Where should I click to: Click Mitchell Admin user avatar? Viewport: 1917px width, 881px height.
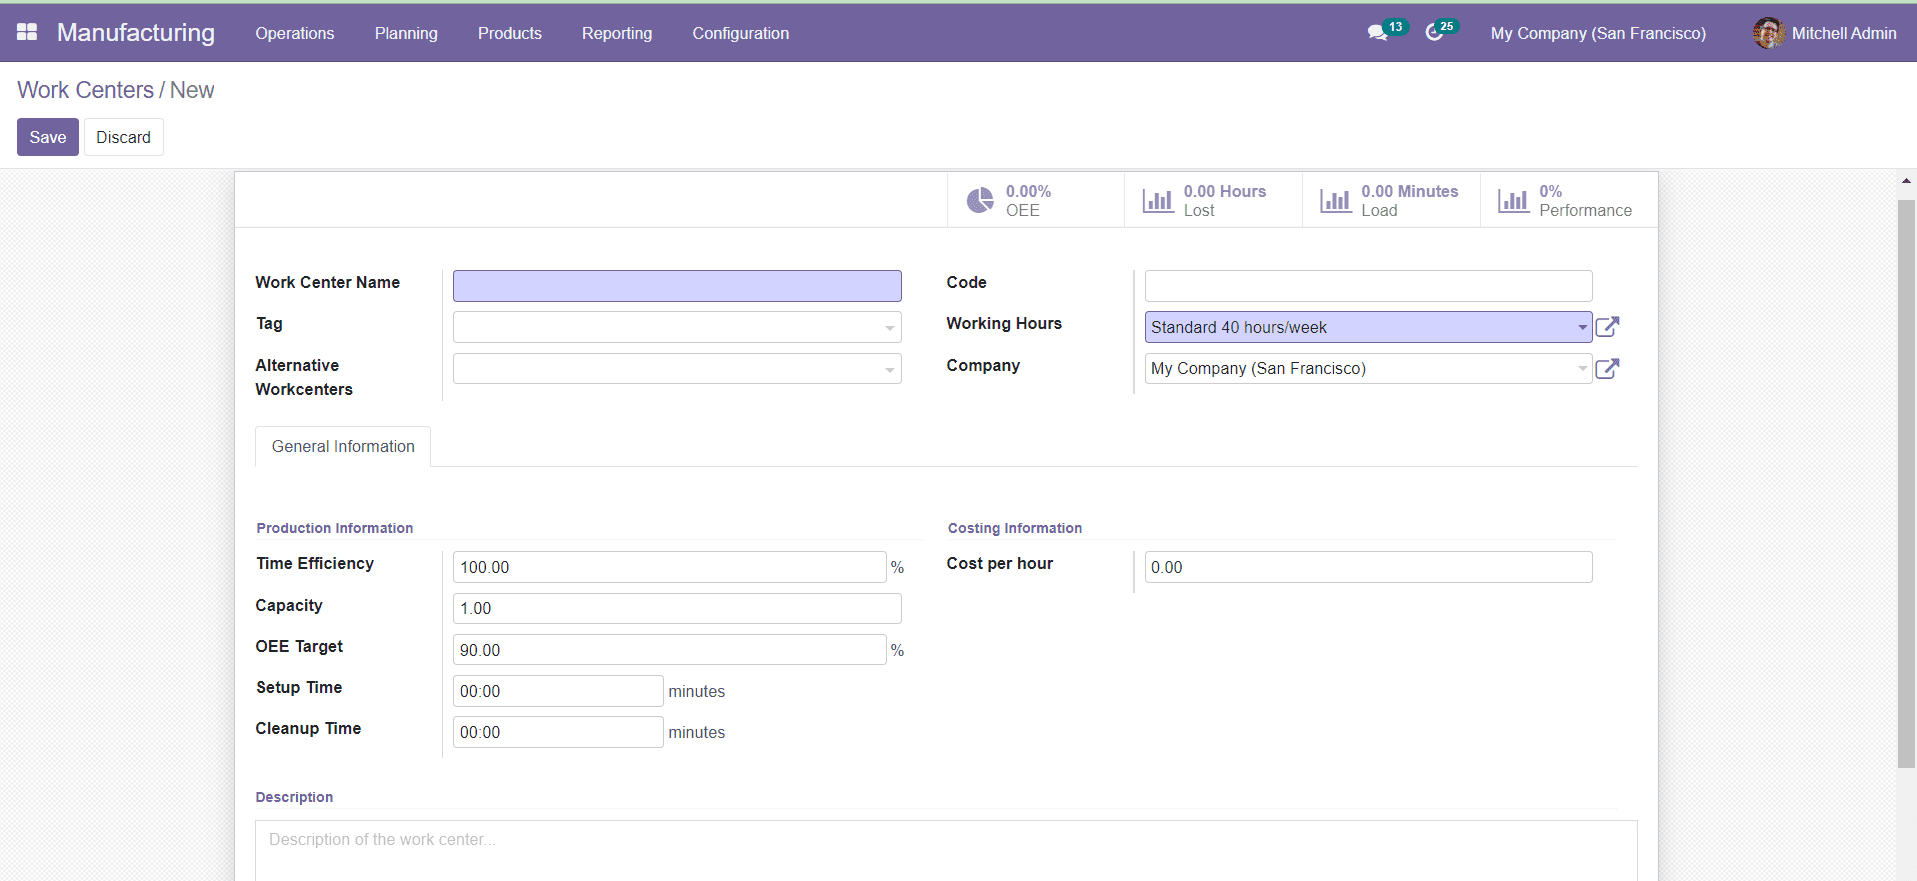pyautogui.click(x=1767, y=33)
